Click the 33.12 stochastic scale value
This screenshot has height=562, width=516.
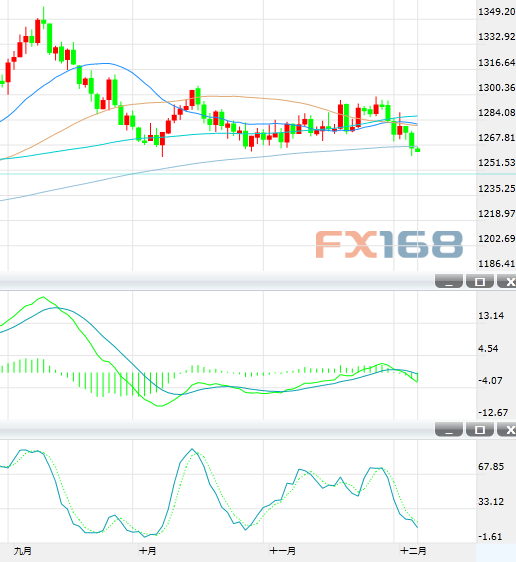491,501
